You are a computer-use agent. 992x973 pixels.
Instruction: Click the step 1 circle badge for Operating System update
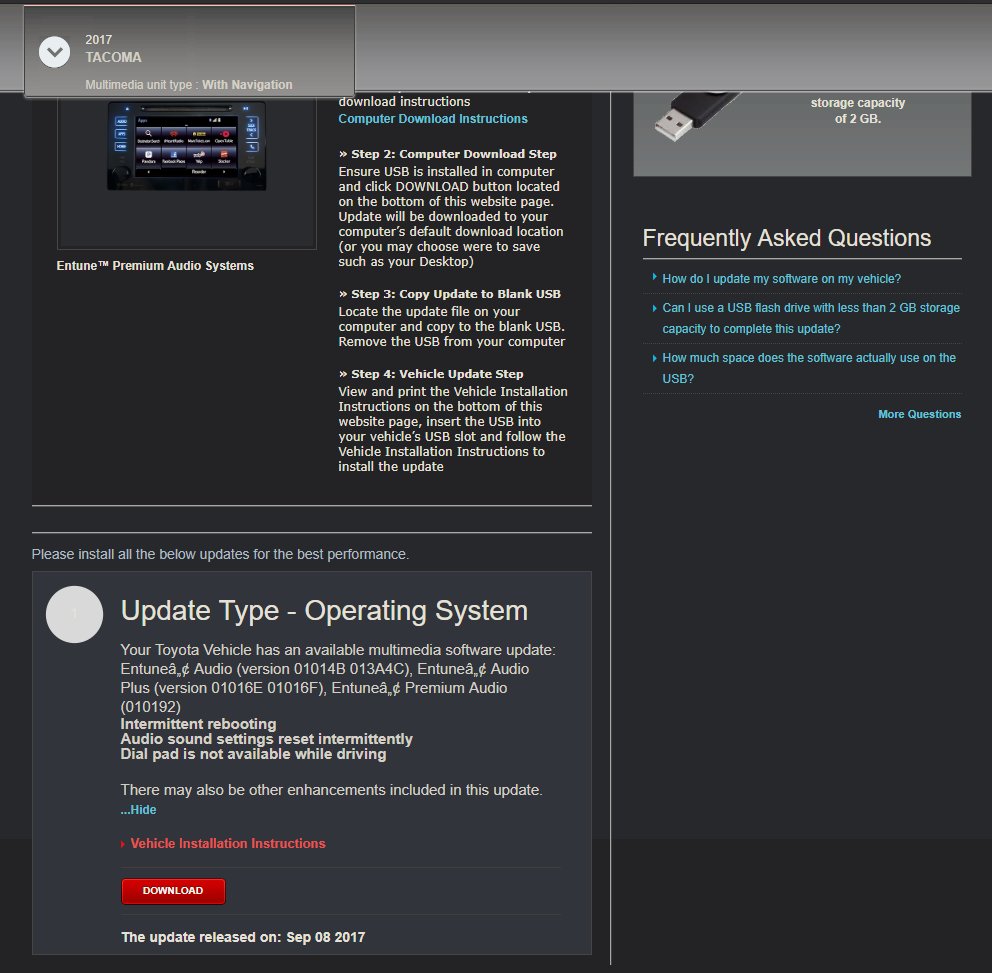click(75, 614)
